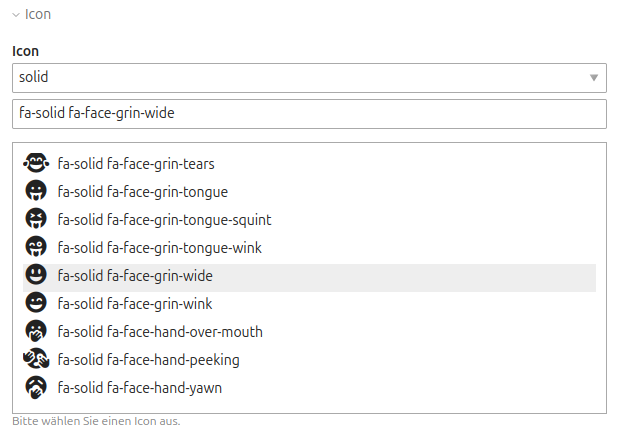This screenshot has width=624, height=436.
Task: Select fa-solid fa-face-grin-tears list entry
Action: 136,163
